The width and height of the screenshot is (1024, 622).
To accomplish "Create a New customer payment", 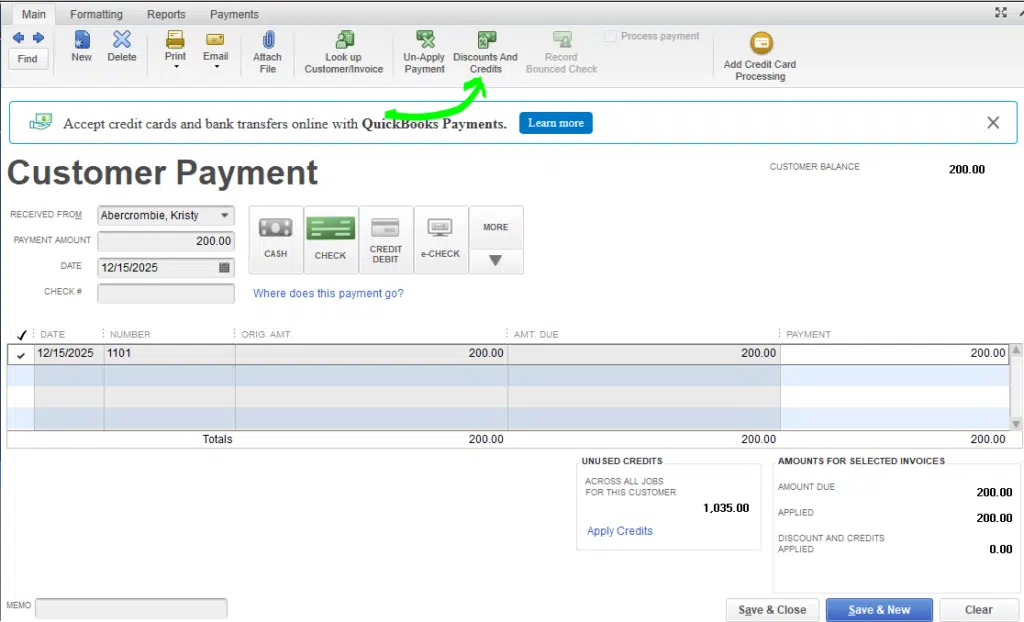I will 82,46.
